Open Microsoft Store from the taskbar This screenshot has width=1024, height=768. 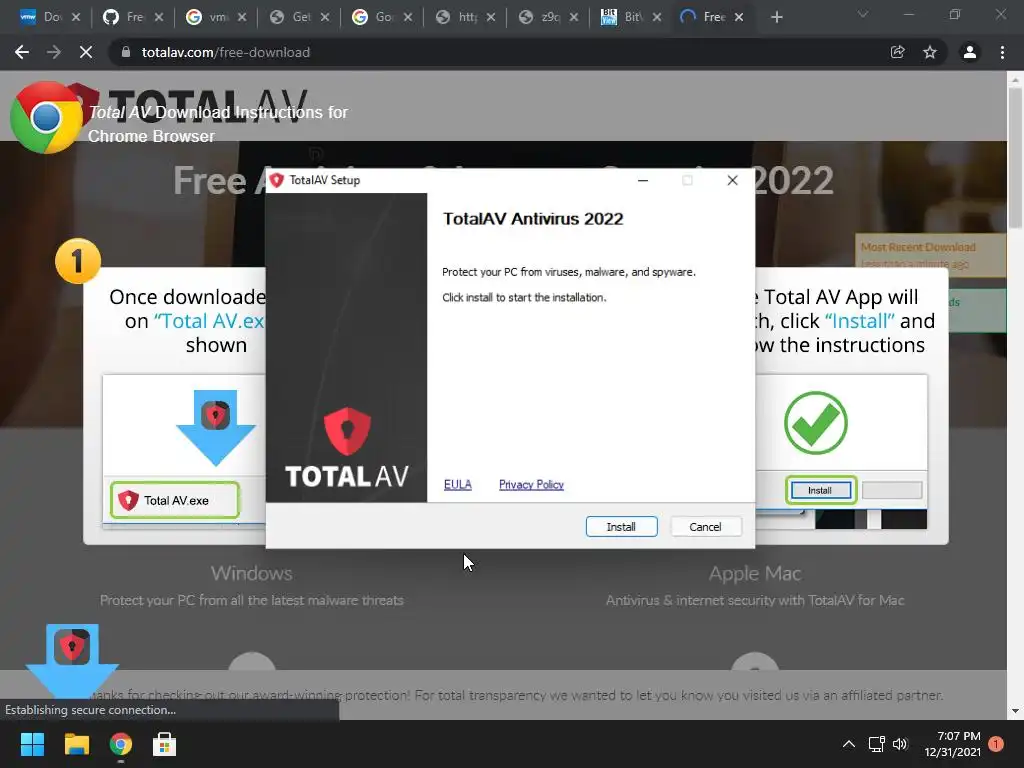[x=165, y=744]
